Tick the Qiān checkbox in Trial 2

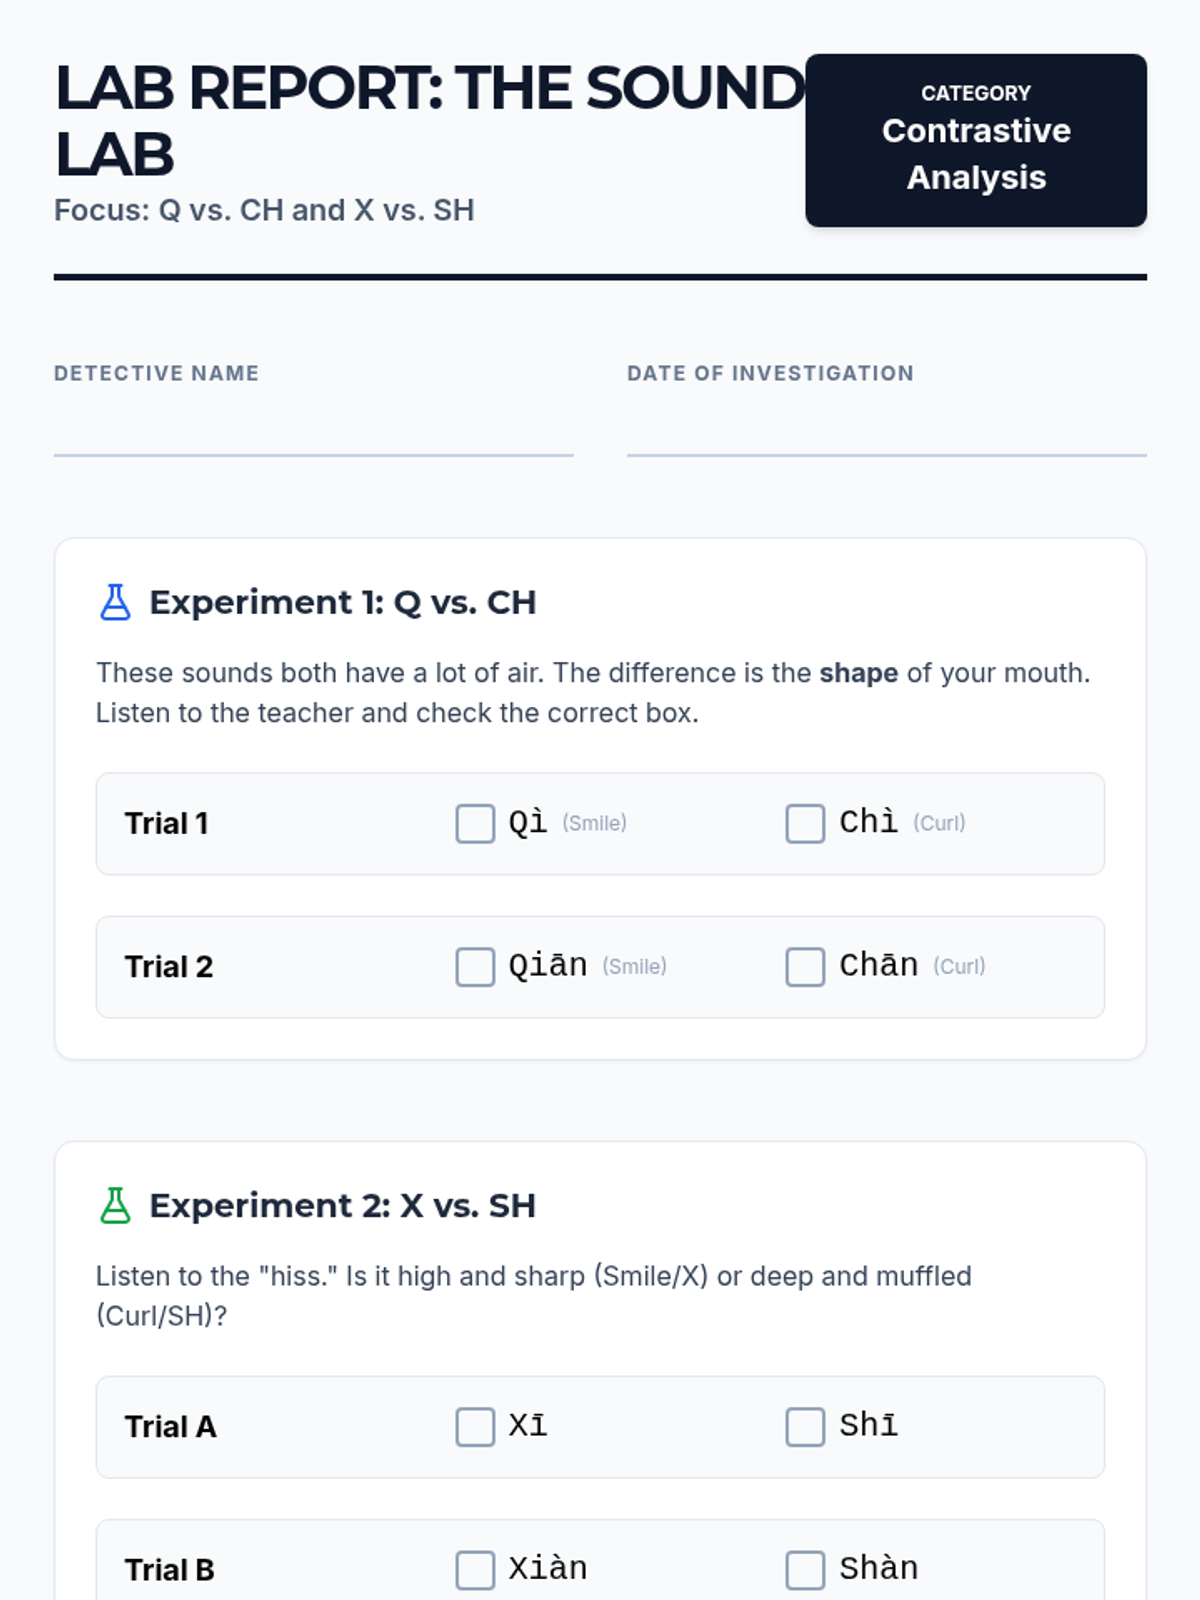coord(475,967)
